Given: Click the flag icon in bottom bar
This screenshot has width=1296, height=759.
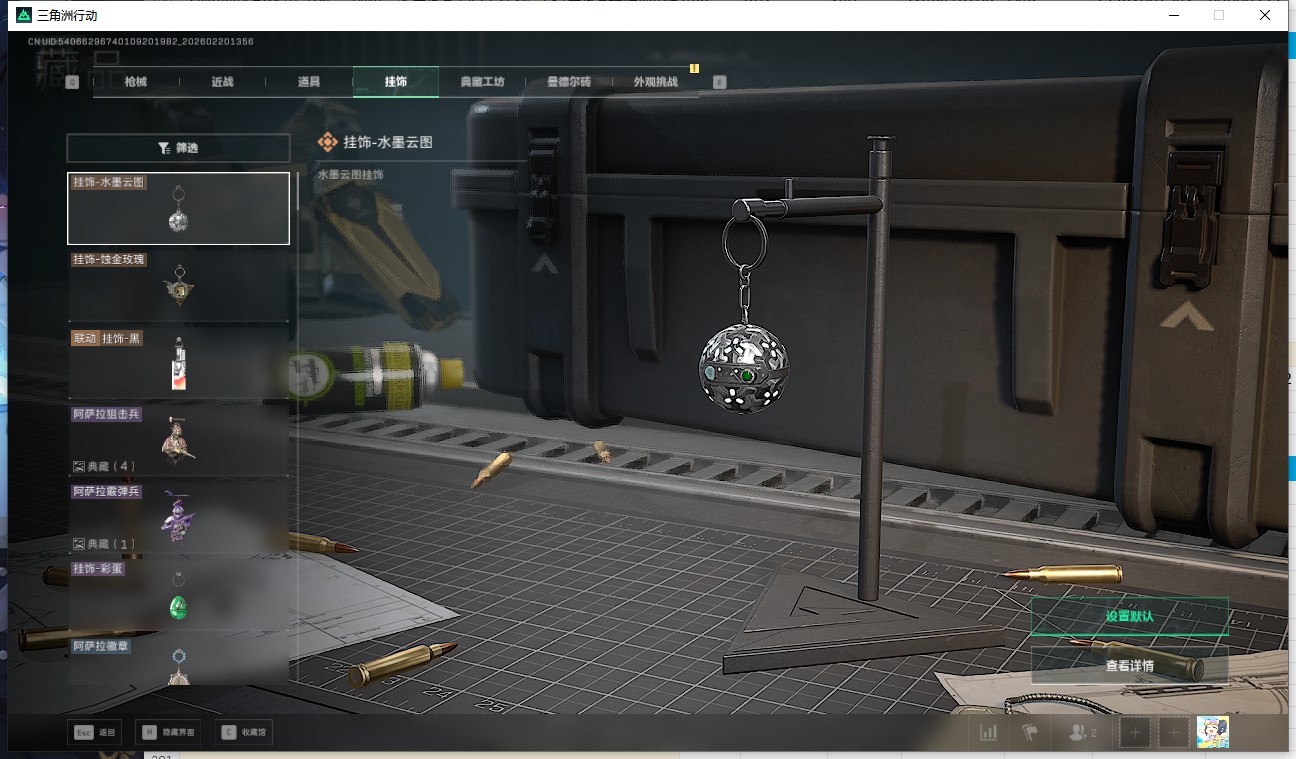Looking at the screenshot, I should (1030, 733).
